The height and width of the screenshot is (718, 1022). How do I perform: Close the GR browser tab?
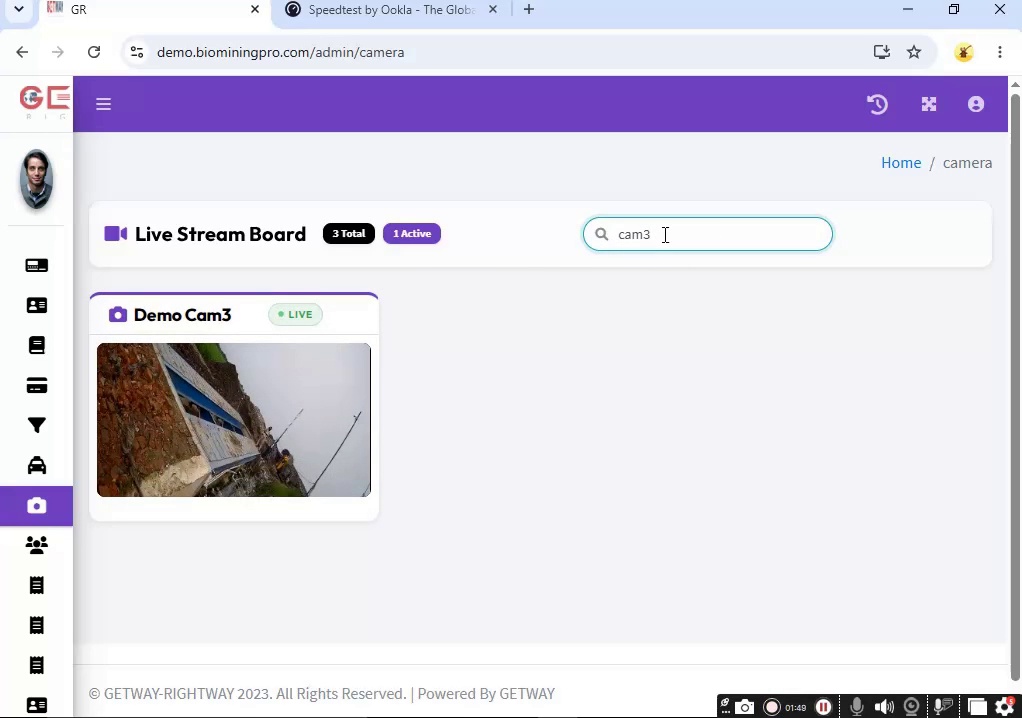pos(255,10)
